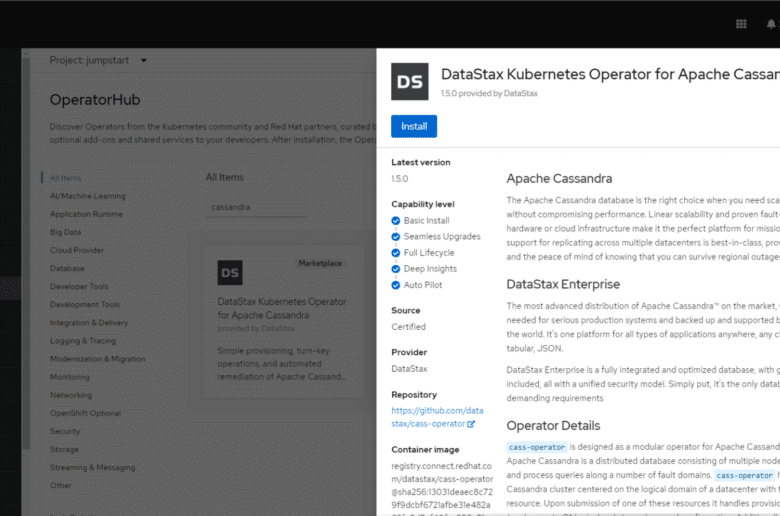Click the Latest version value 1.5.0
The height and width of the screenshot is (516, 780).
coord(399,179)
